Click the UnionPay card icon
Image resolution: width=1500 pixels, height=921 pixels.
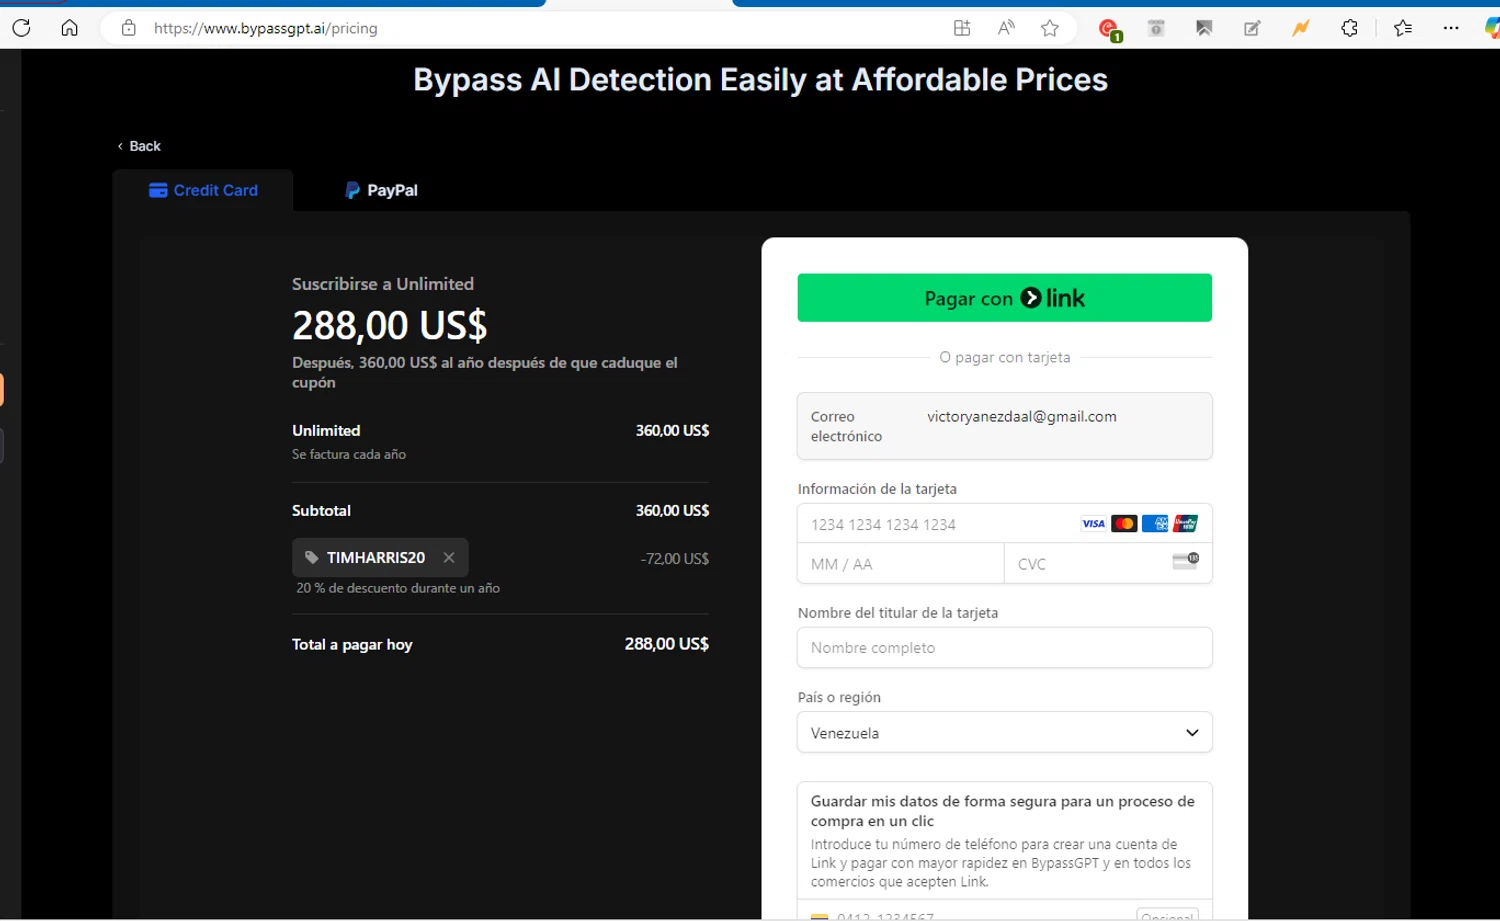[1186, 524]
